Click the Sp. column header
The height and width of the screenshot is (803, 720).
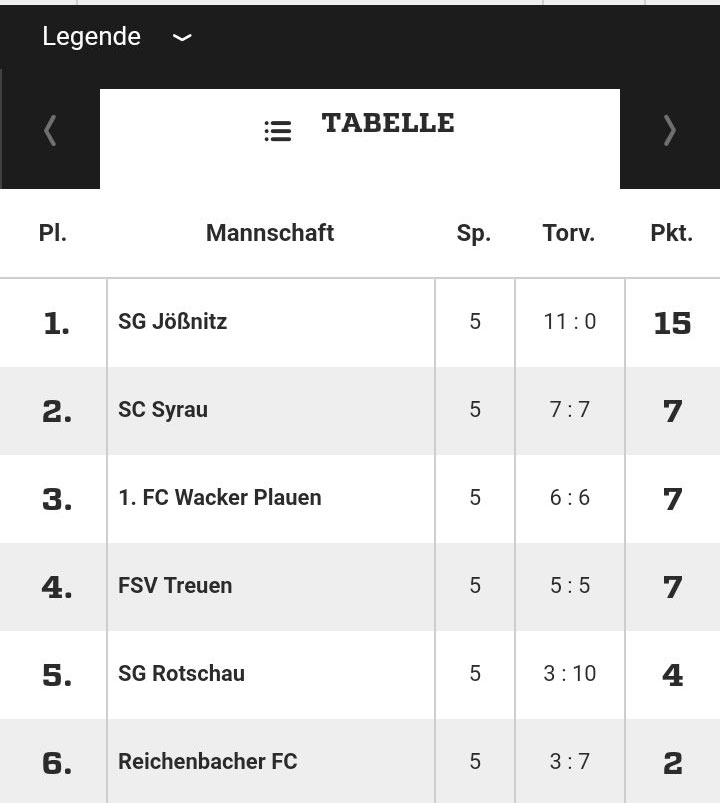[x=474, y=234]
